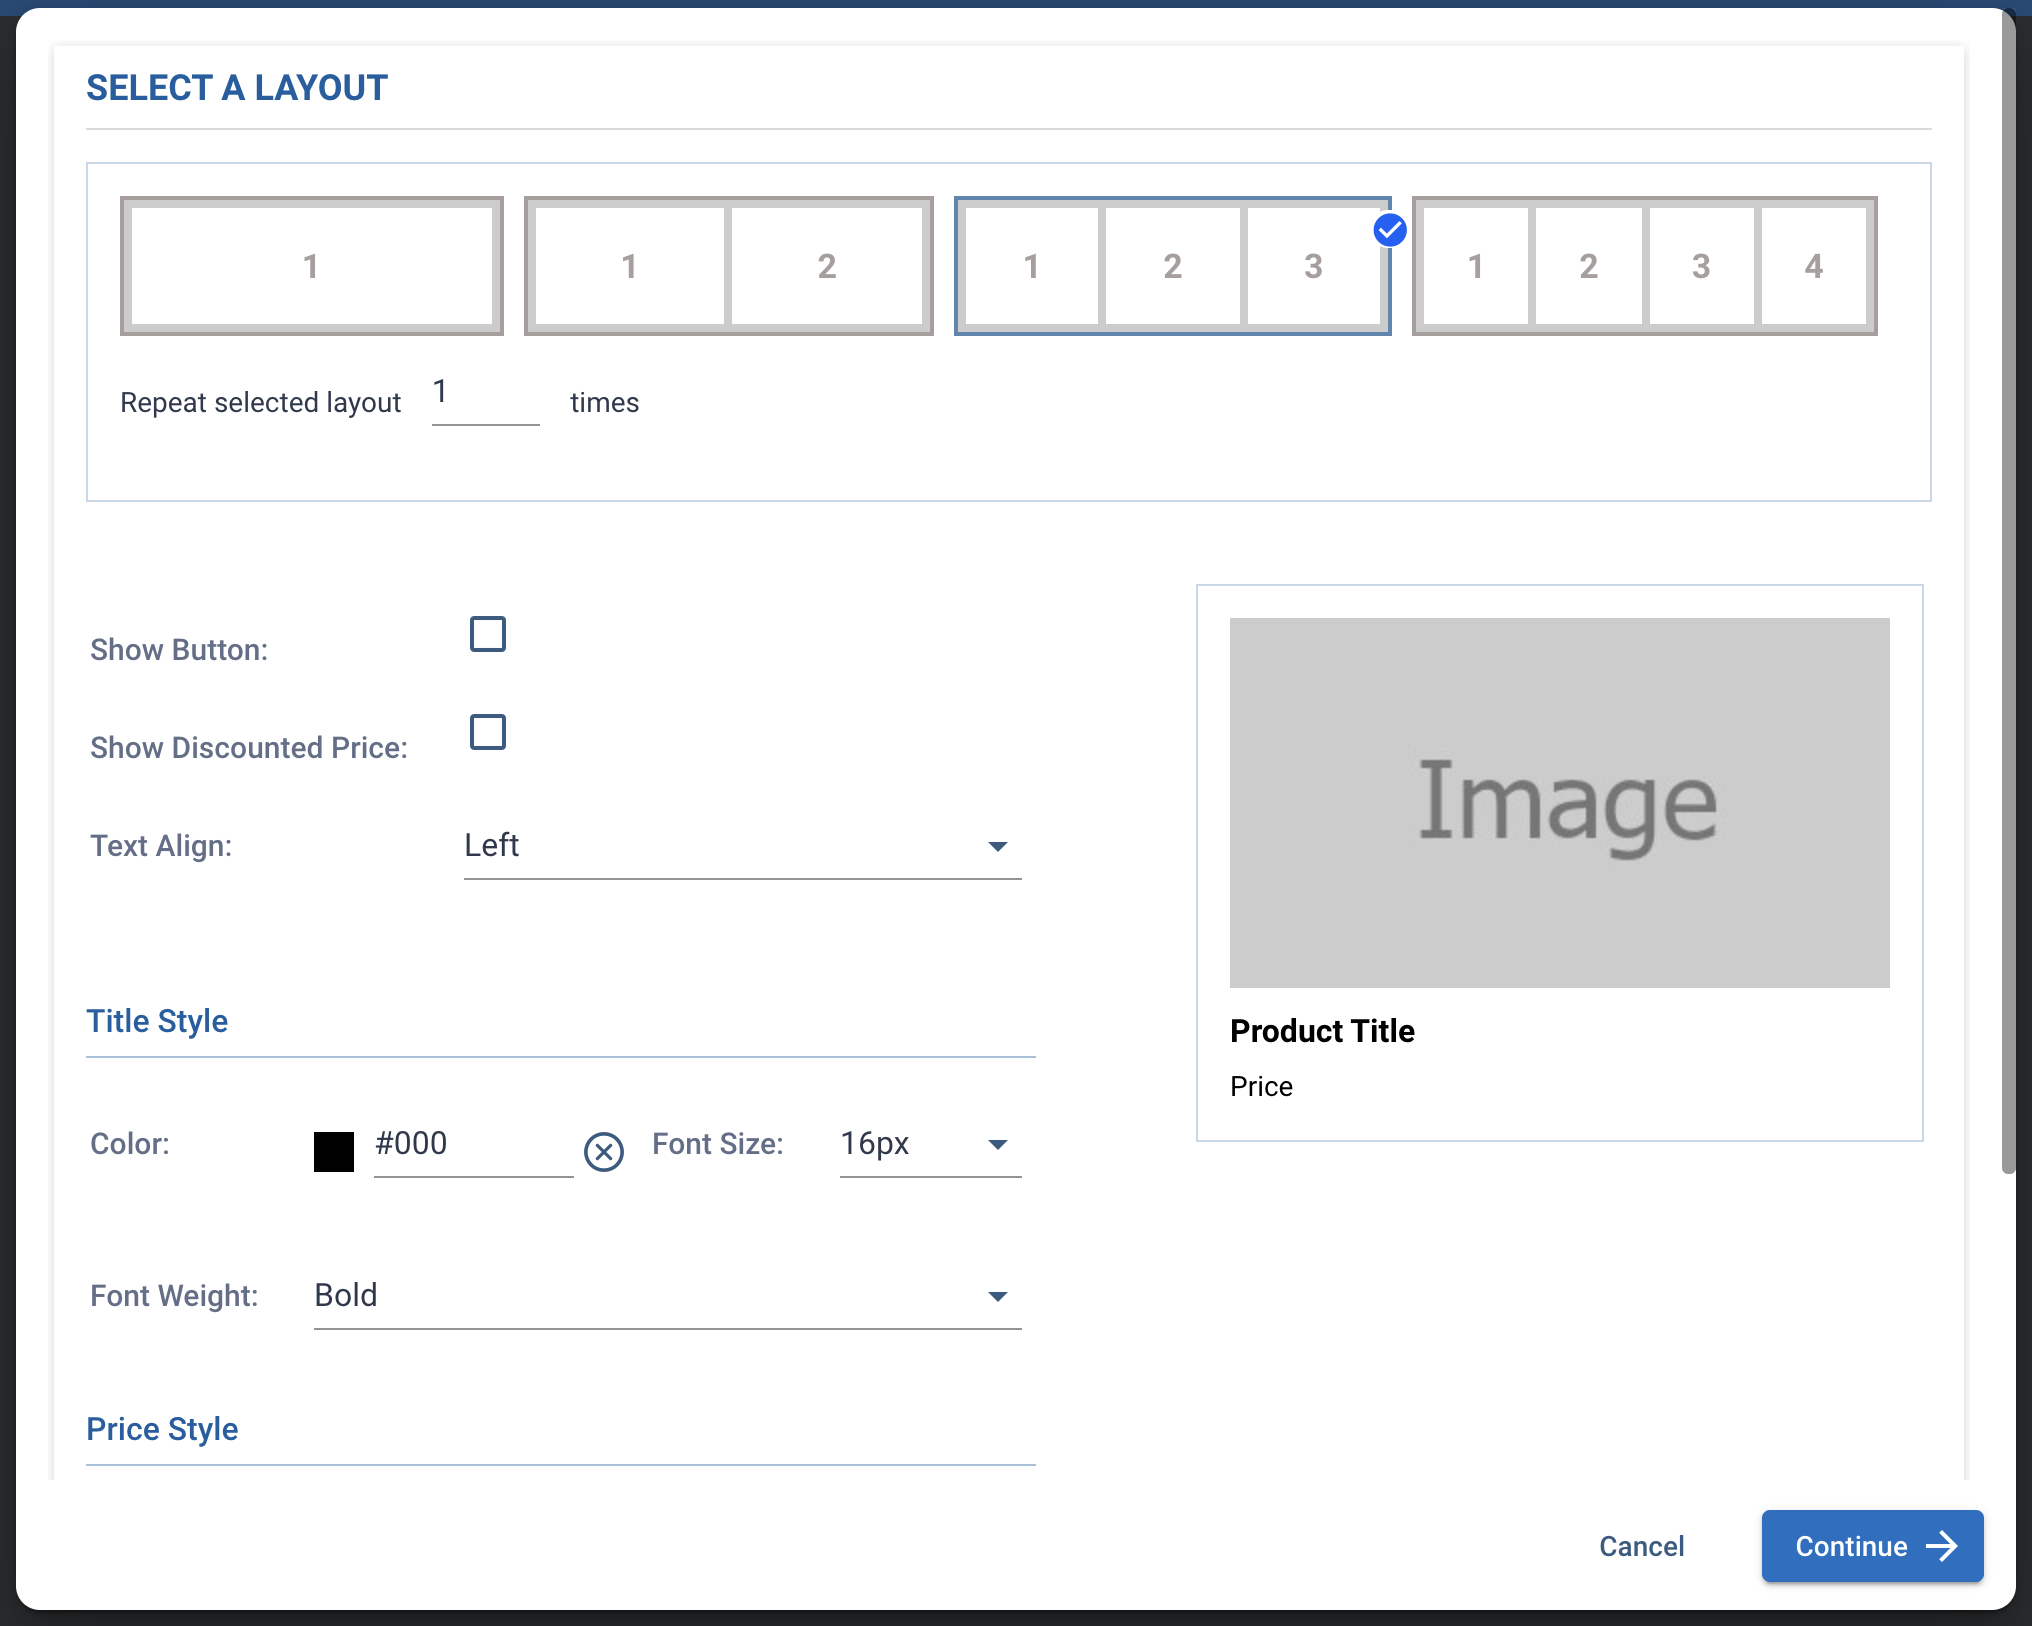Select the two-column layout thumbnail

point(728,266)
